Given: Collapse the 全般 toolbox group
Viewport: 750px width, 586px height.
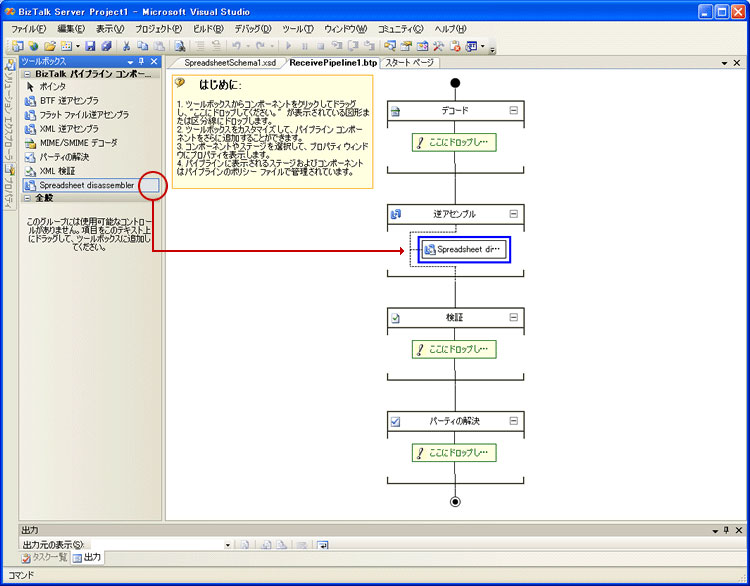Looking at the screenshot, I should pos(27,198).
